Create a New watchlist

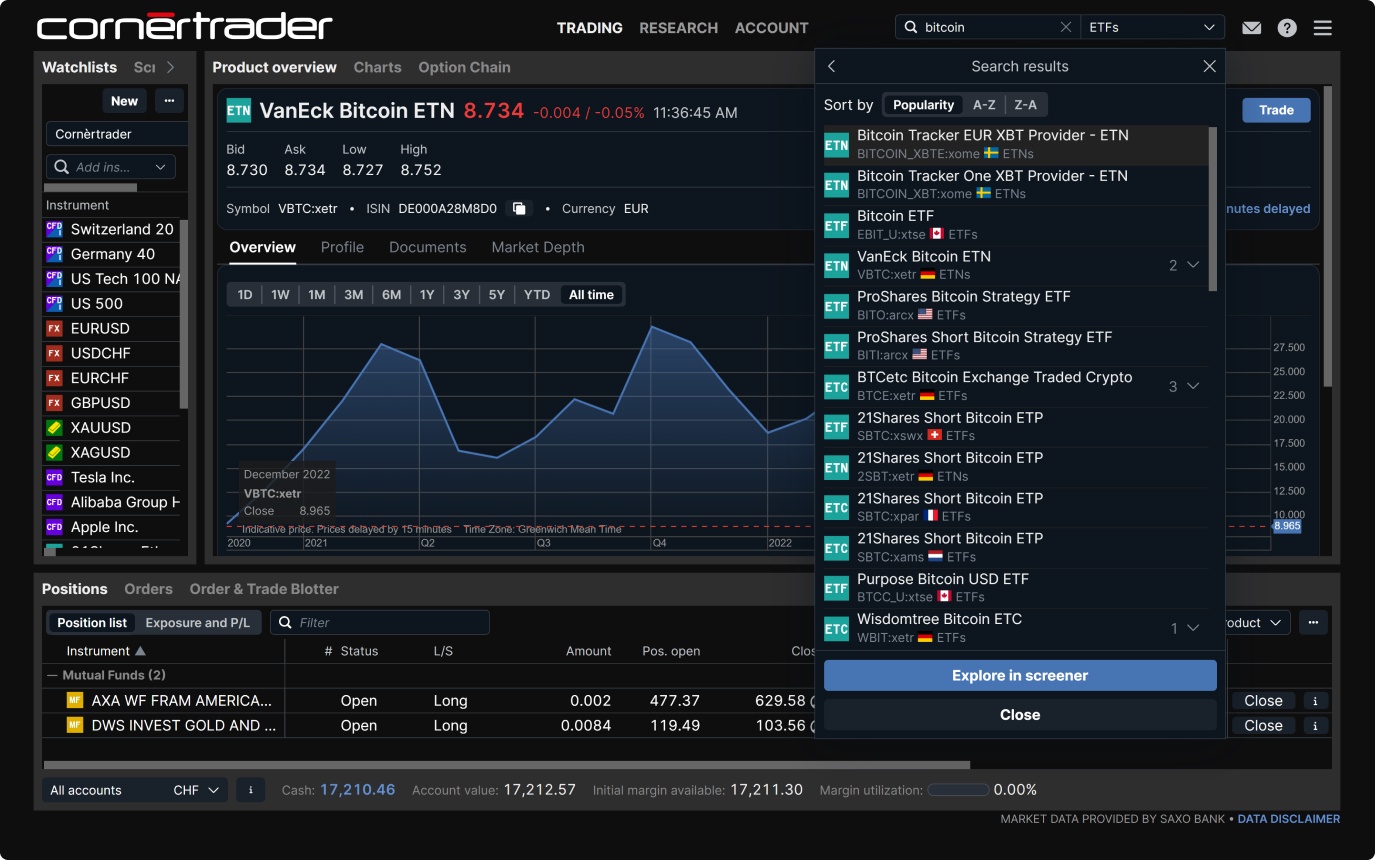[x=125, y=101]
